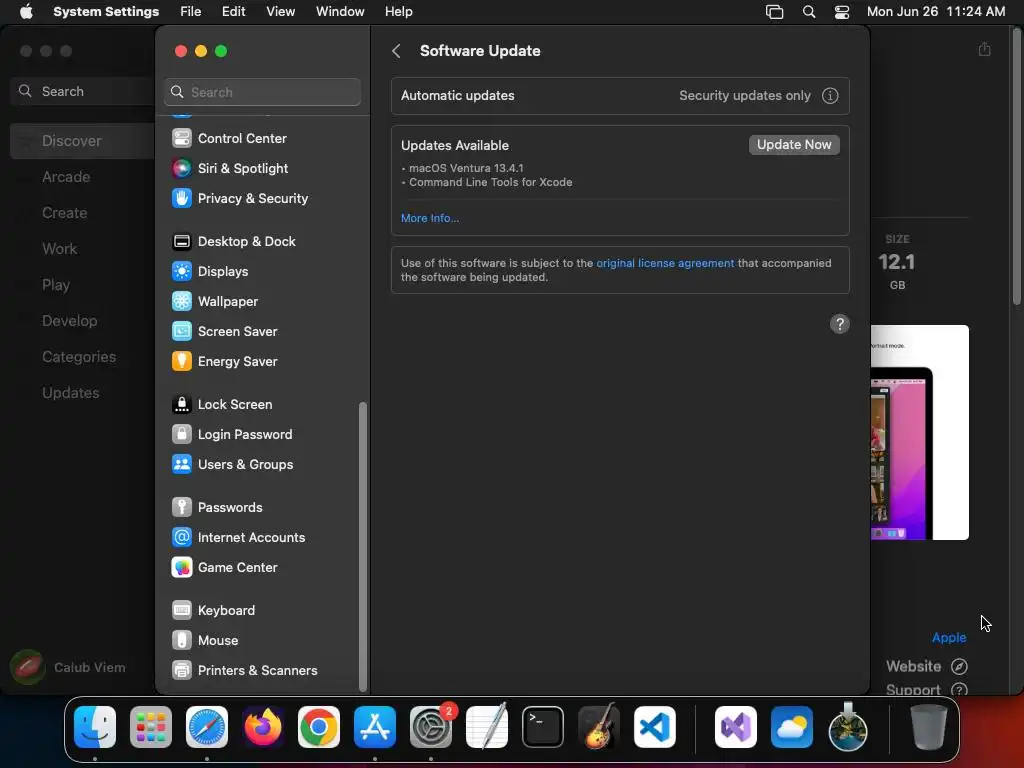Open Website link in App Store window

point(927,667)
